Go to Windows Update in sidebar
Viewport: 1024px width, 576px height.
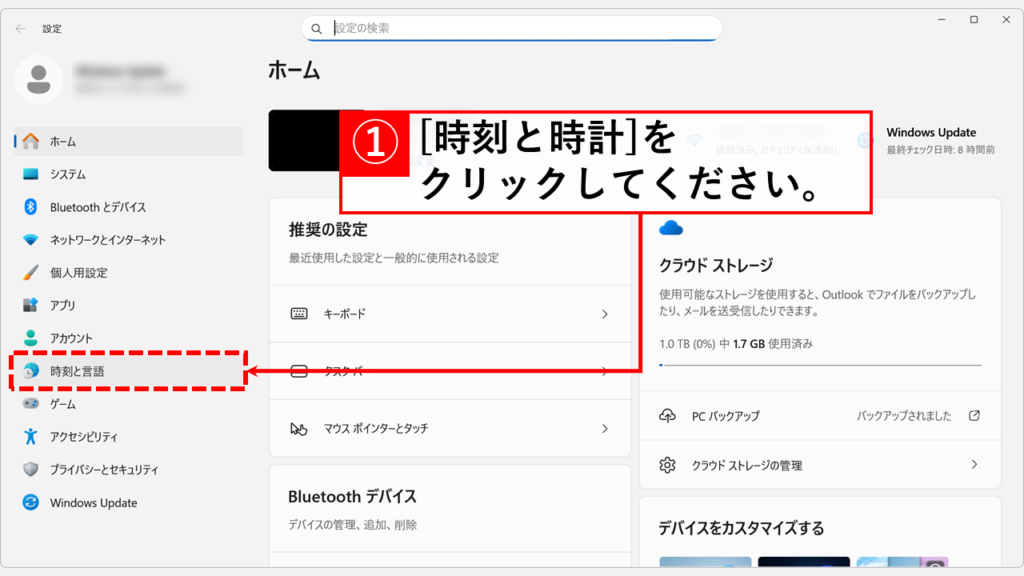tap(93, 503)
